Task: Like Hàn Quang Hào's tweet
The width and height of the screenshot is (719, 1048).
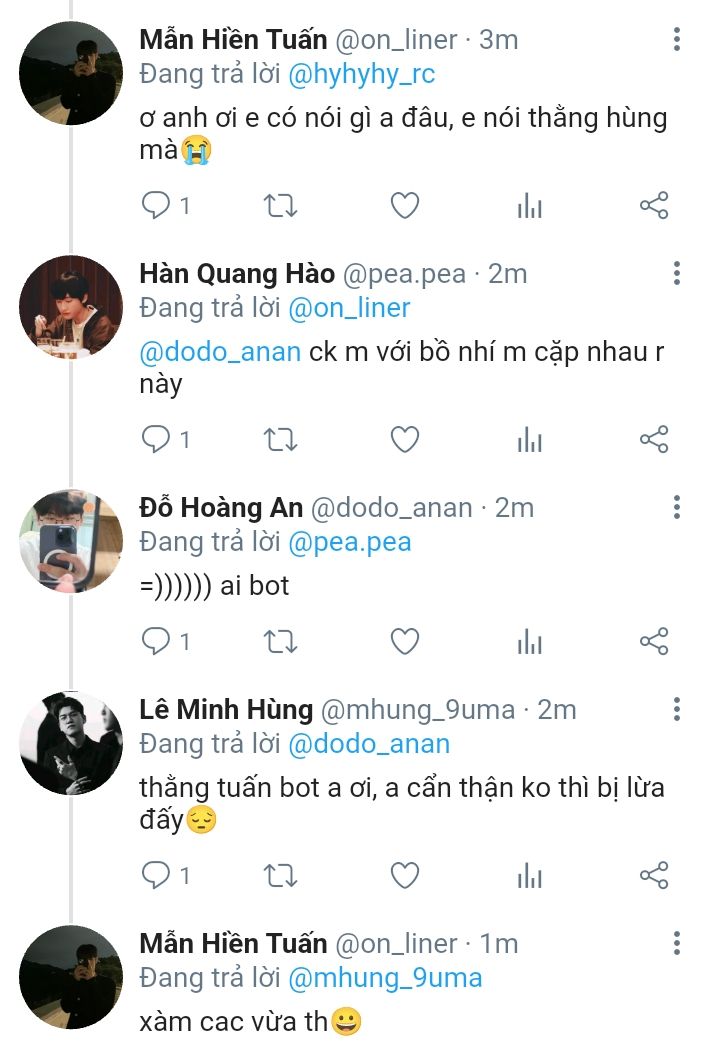Action: (404, 439)
